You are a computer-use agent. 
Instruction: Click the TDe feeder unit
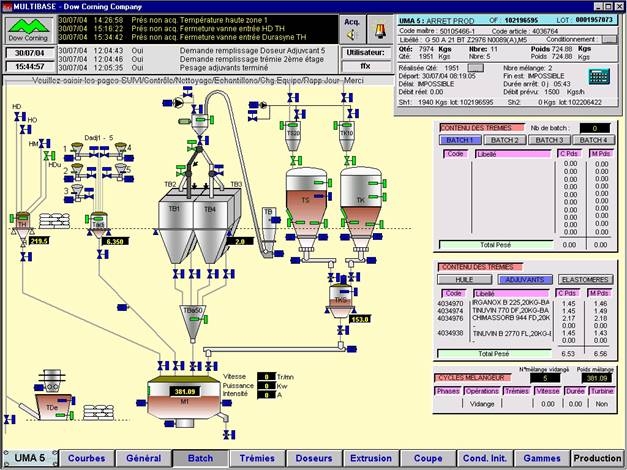click(x=51, y=408)
